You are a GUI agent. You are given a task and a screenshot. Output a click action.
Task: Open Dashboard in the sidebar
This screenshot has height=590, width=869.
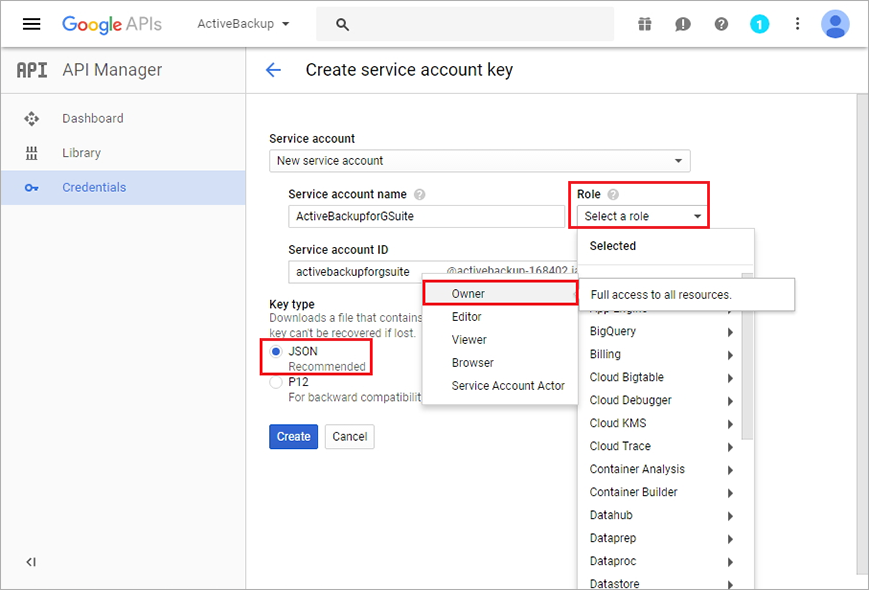(124, 119)
